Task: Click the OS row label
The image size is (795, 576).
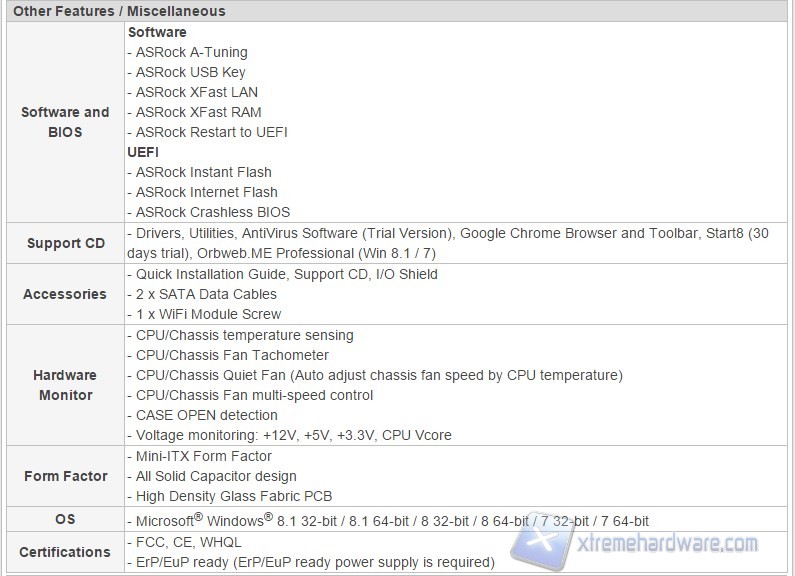Action: 65,519
